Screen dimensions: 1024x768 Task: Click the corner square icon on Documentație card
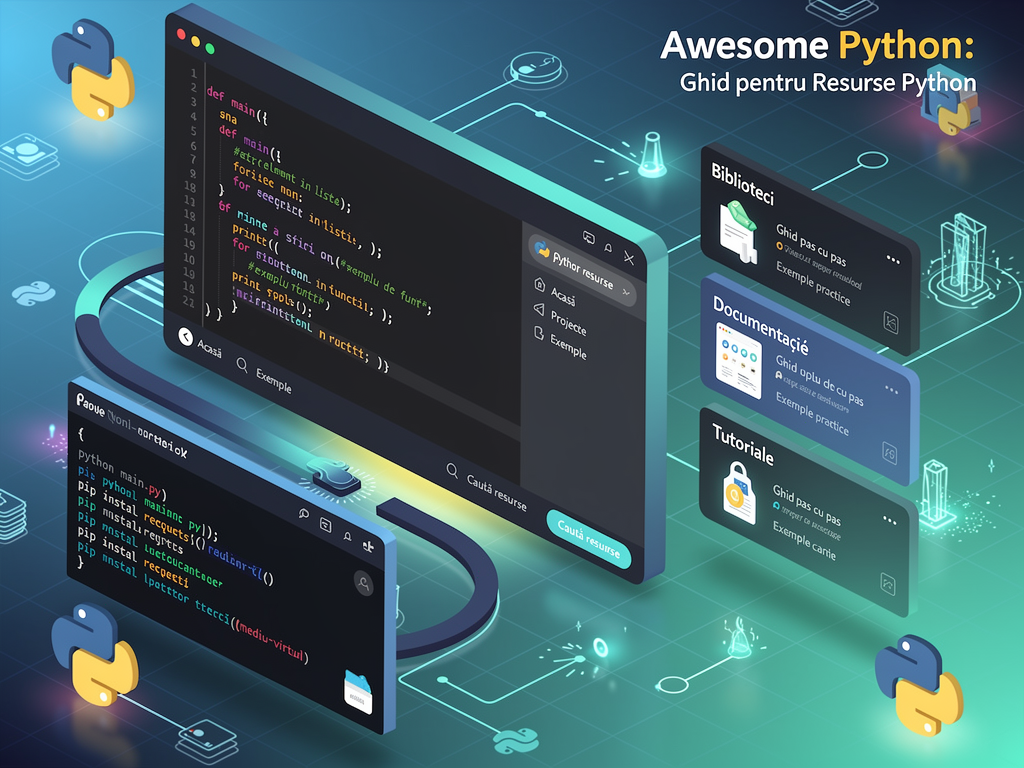click(889, 453)
